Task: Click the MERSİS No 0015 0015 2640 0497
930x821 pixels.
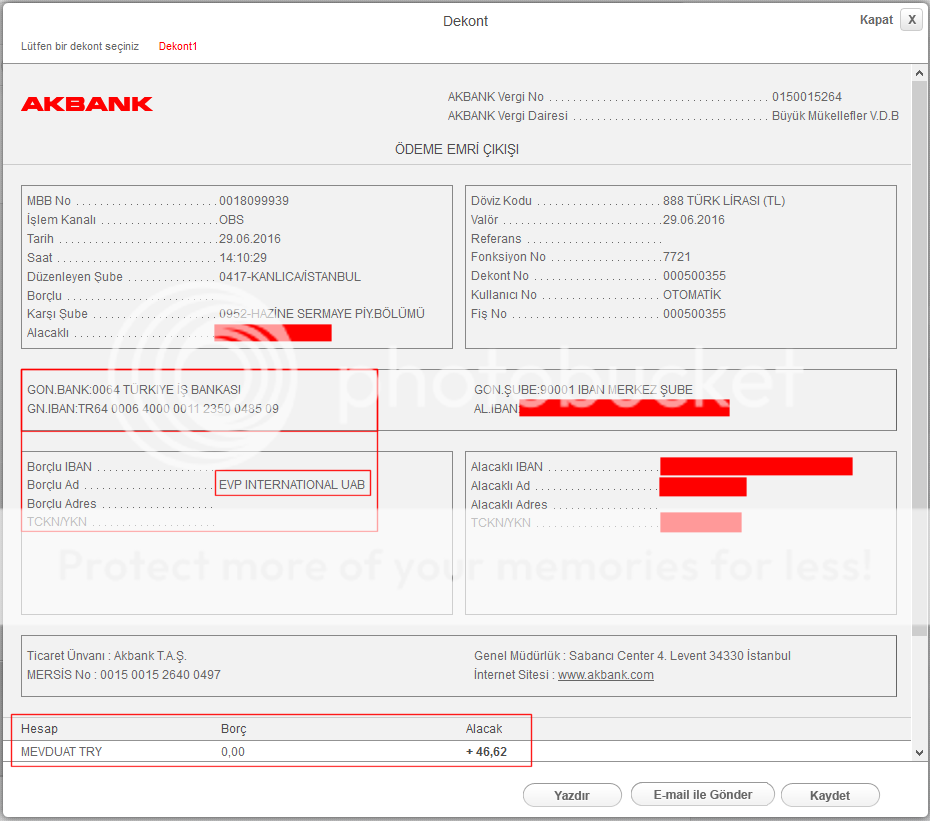Action: 124,674
